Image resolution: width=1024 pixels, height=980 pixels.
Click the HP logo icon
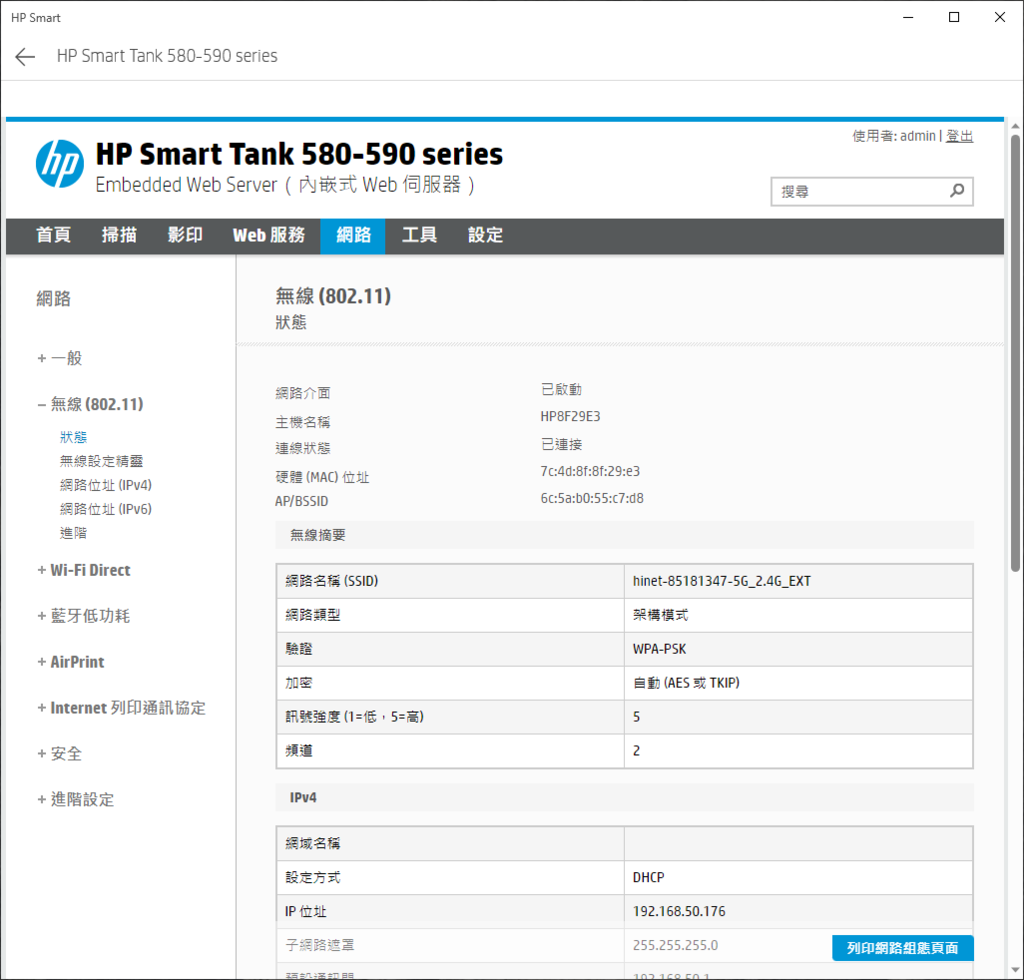pos(59,164)
